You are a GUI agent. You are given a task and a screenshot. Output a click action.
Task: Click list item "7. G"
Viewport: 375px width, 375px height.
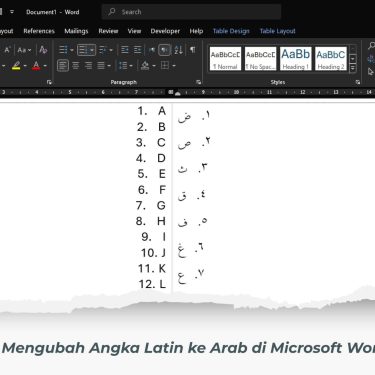pyautogui.click(x=151, y=205)
